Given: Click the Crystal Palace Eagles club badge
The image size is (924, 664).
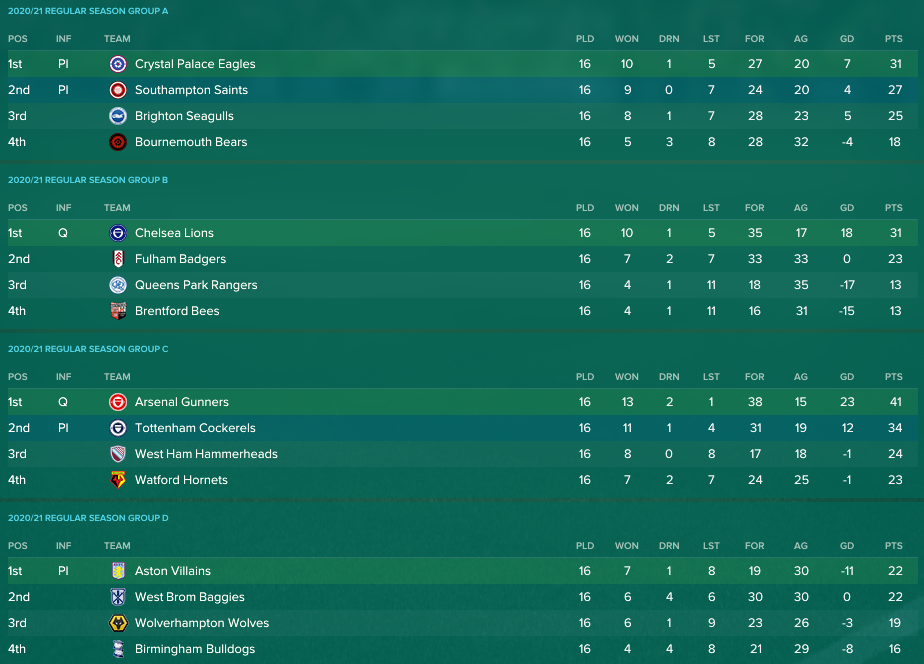Looking at the screenshot, I should pos(118,64).
